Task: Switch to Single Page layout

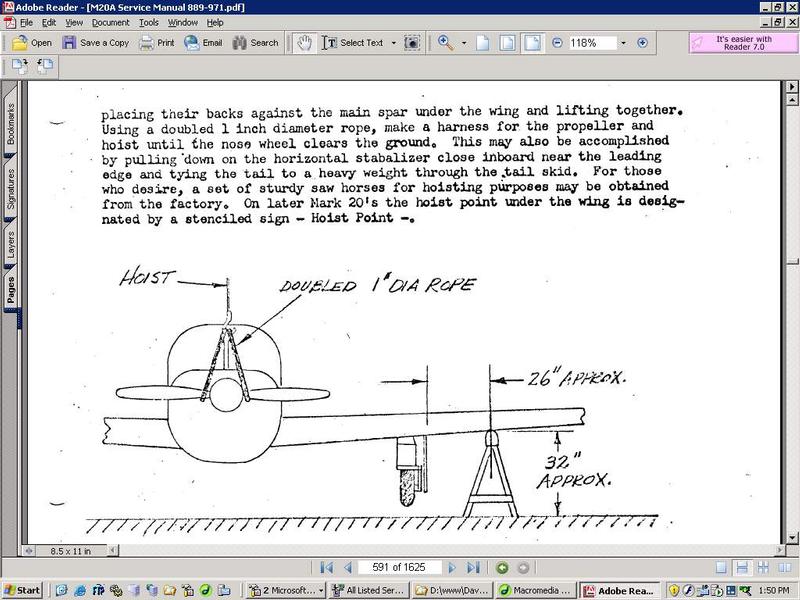Action: point(721,567)
